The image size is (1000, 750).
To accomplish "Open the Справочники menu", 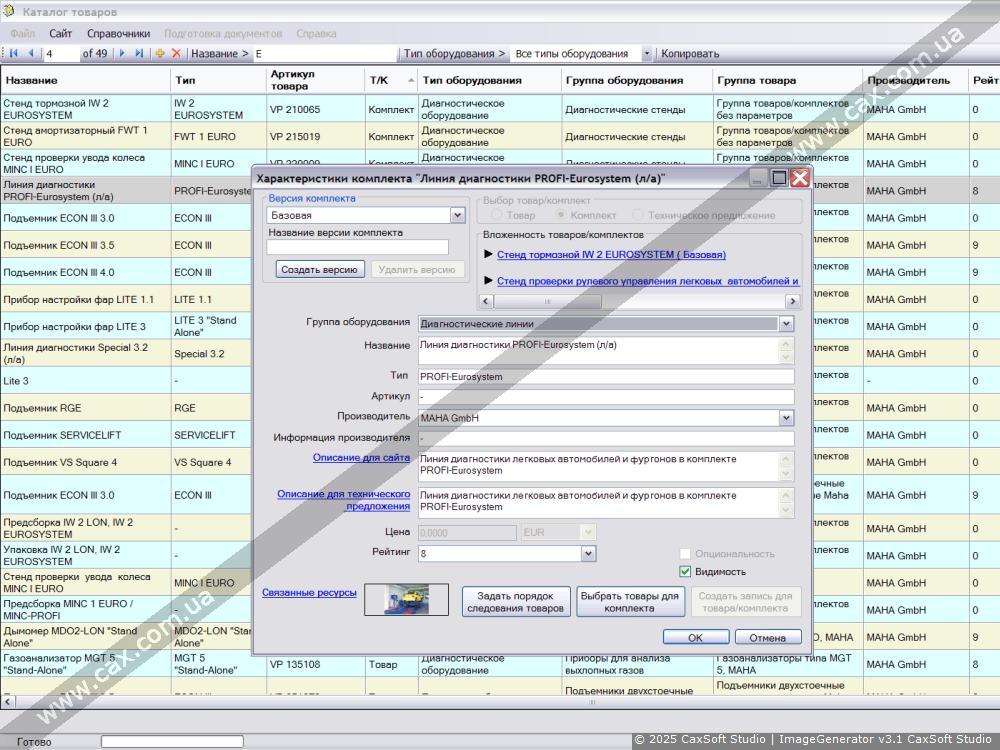I will point(118,33).
